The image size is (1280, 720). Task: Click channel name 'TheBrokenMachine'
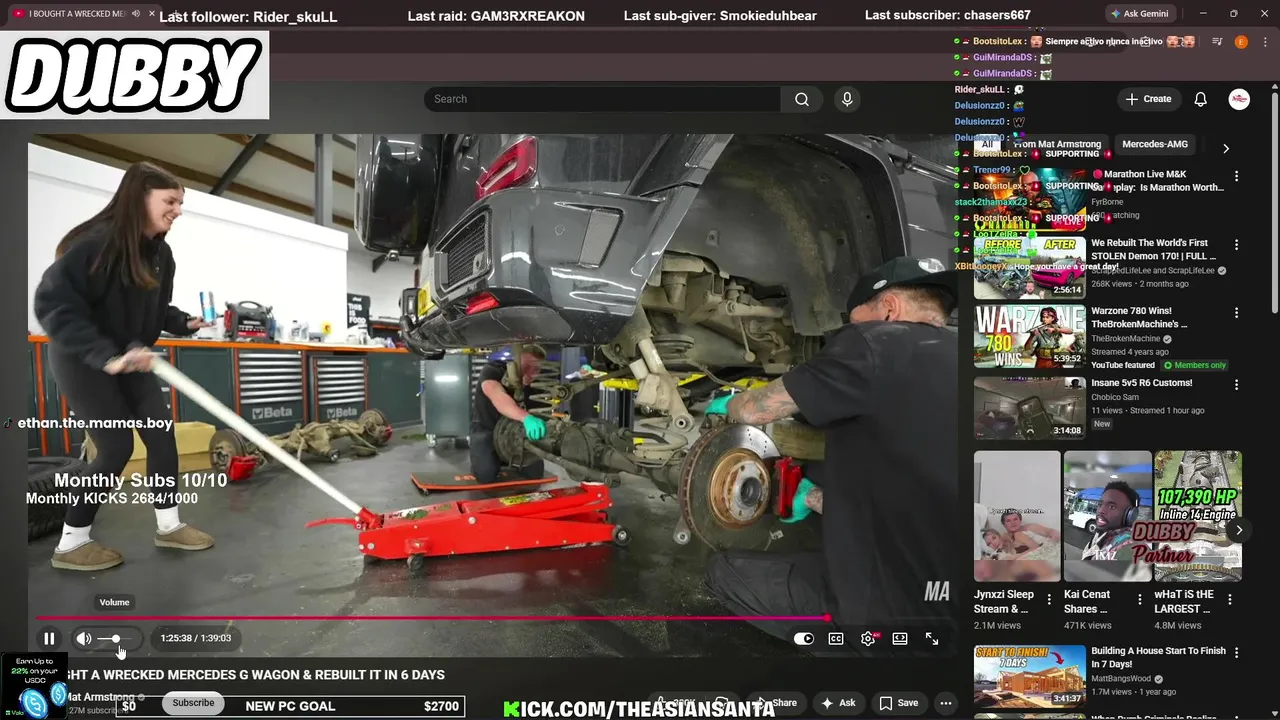point(1125,339)
